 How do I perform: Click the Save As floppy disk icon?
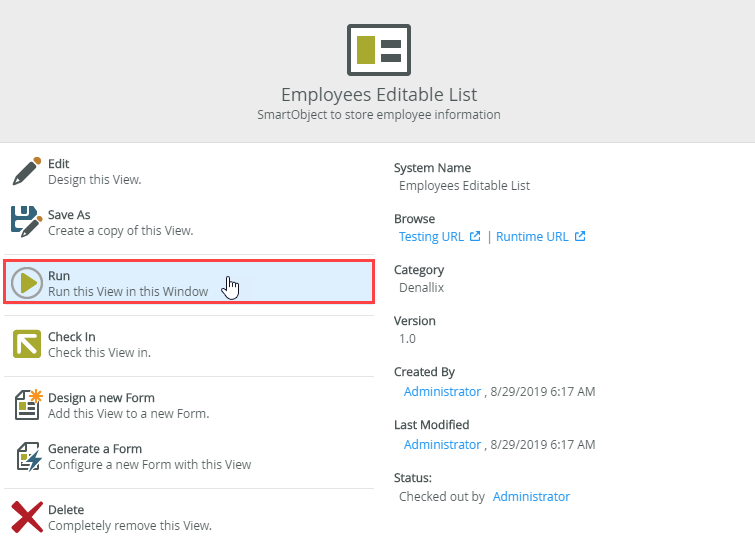coord(27,222)
